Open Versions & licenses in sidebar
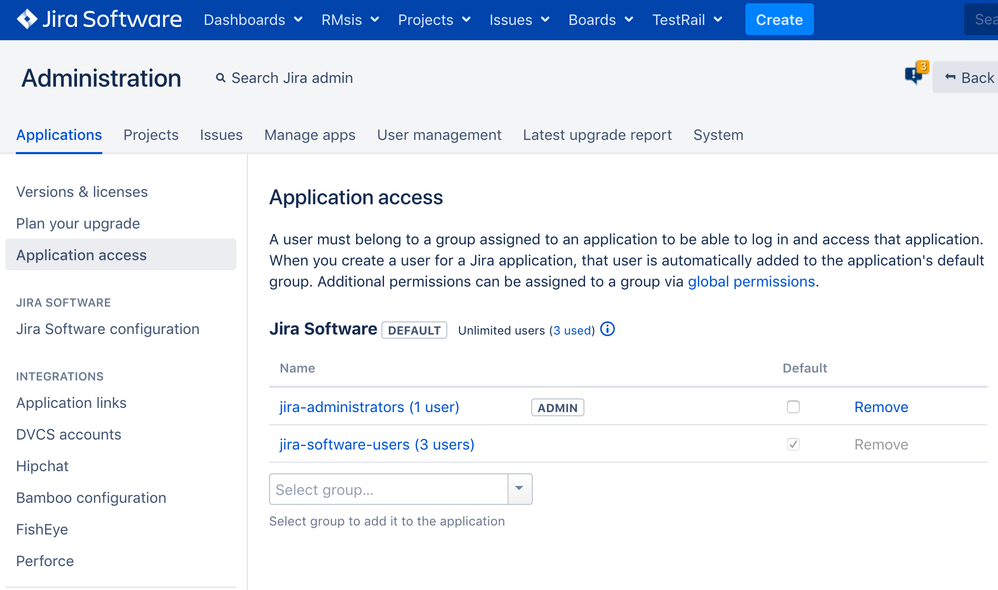 point(81,192)
